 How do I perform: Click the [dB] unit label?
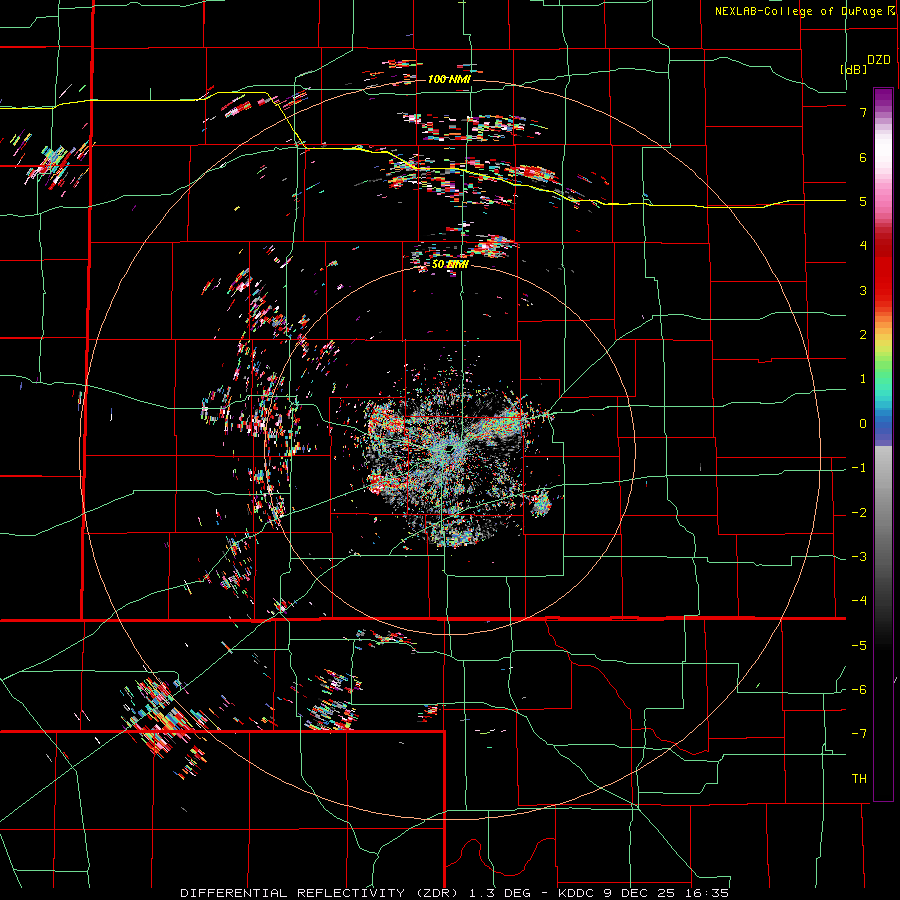click(x=853, y=69)
